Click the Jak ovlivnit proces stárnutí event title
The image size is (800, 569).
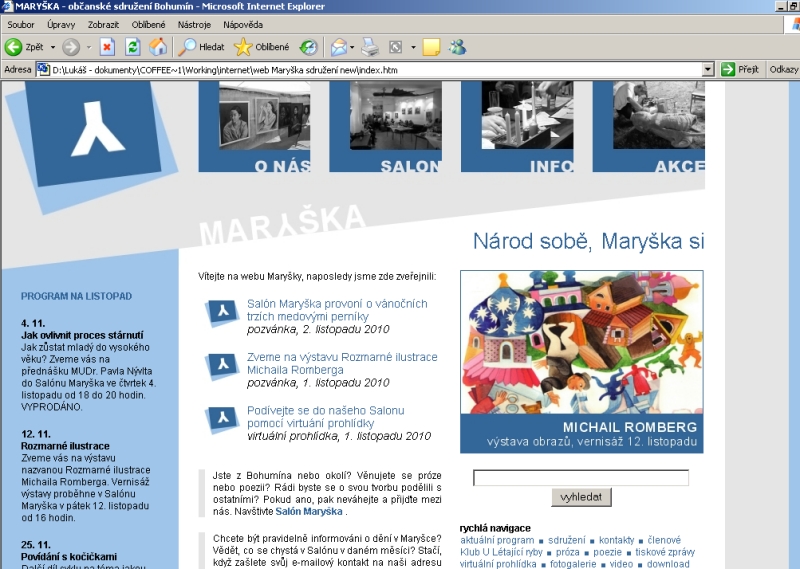pos(82,335)
